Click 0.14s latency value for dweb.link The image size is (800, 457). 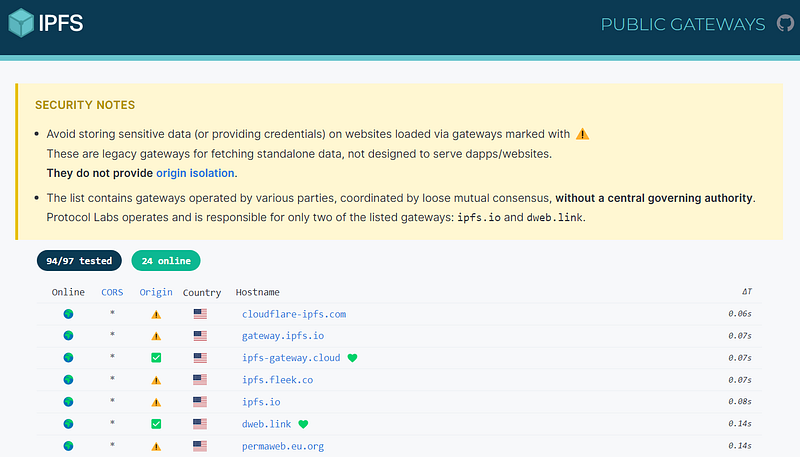pyautogui.click(x=740, y=423)
